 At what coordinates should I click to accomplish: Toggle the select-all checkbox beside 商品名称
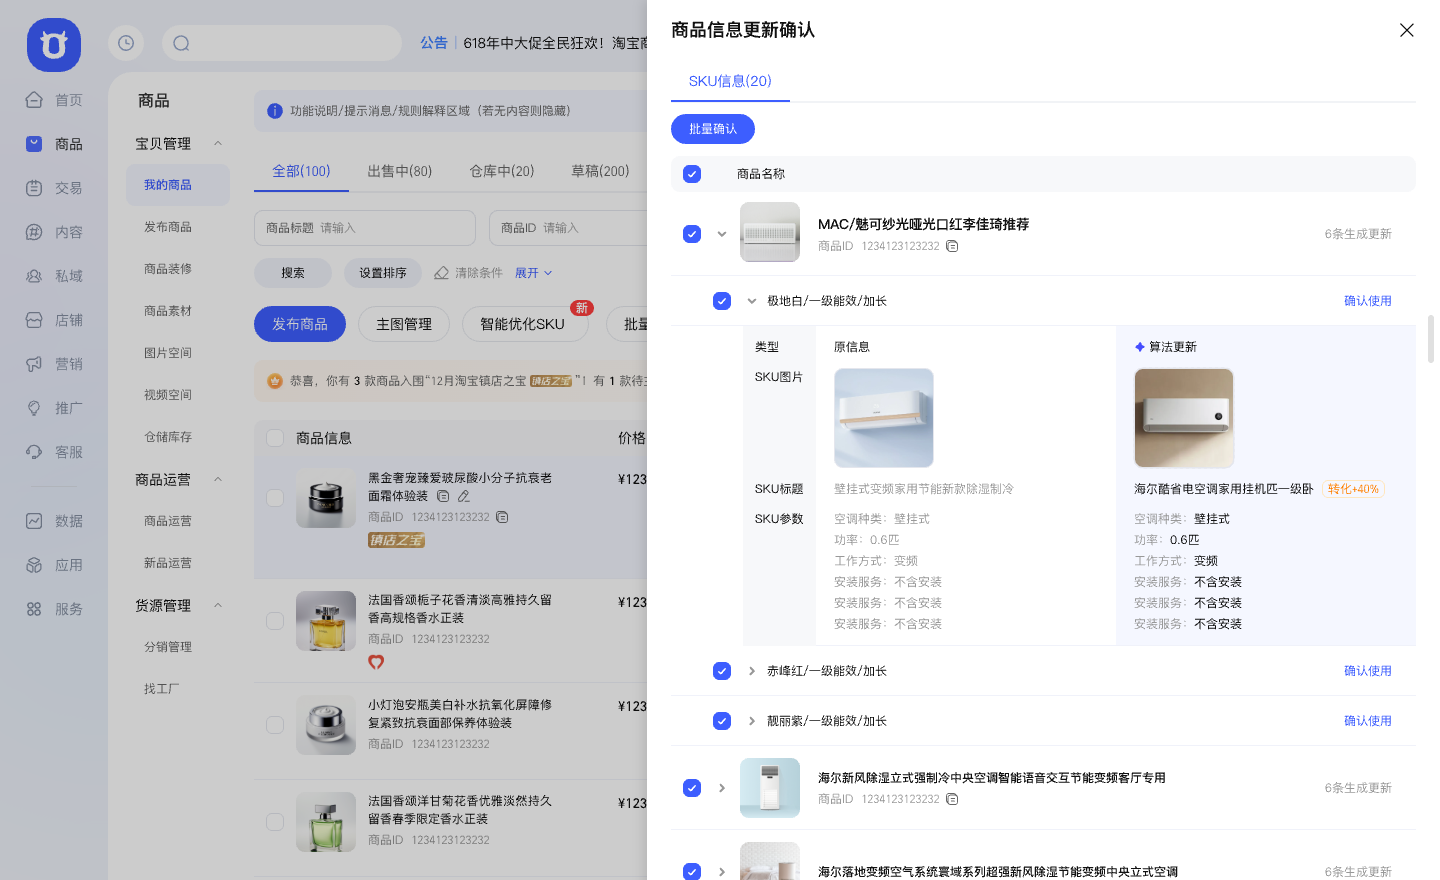[x=692, y=173]
